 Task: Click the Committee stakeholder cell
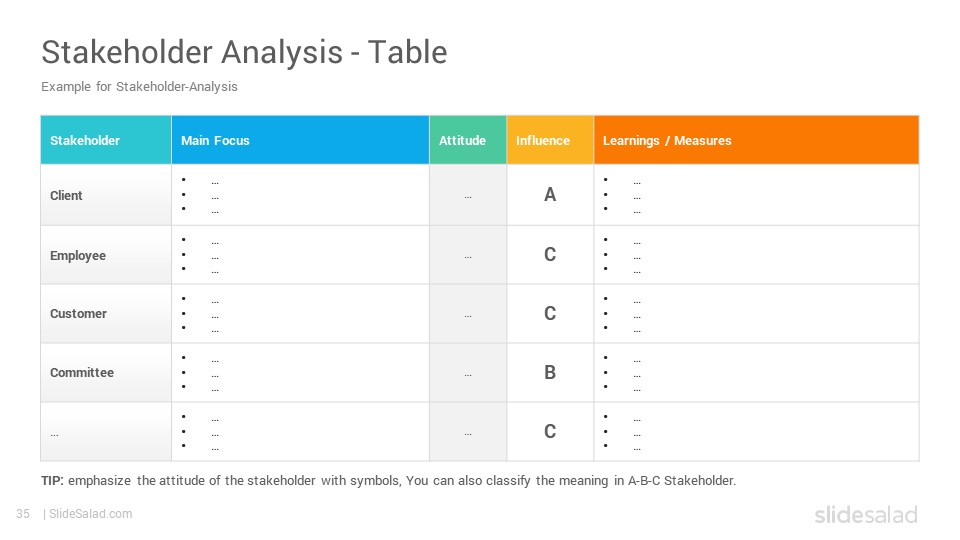106,372
